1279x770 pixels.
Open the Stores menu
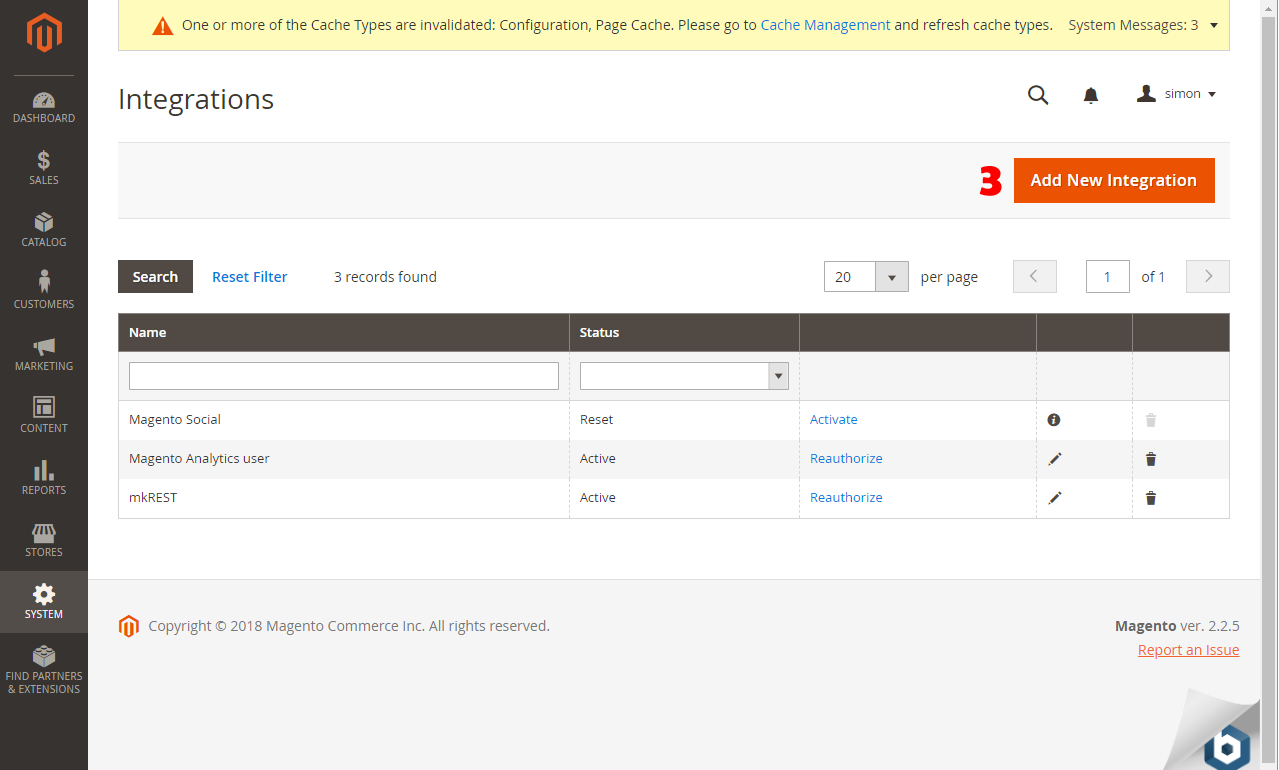44,540
